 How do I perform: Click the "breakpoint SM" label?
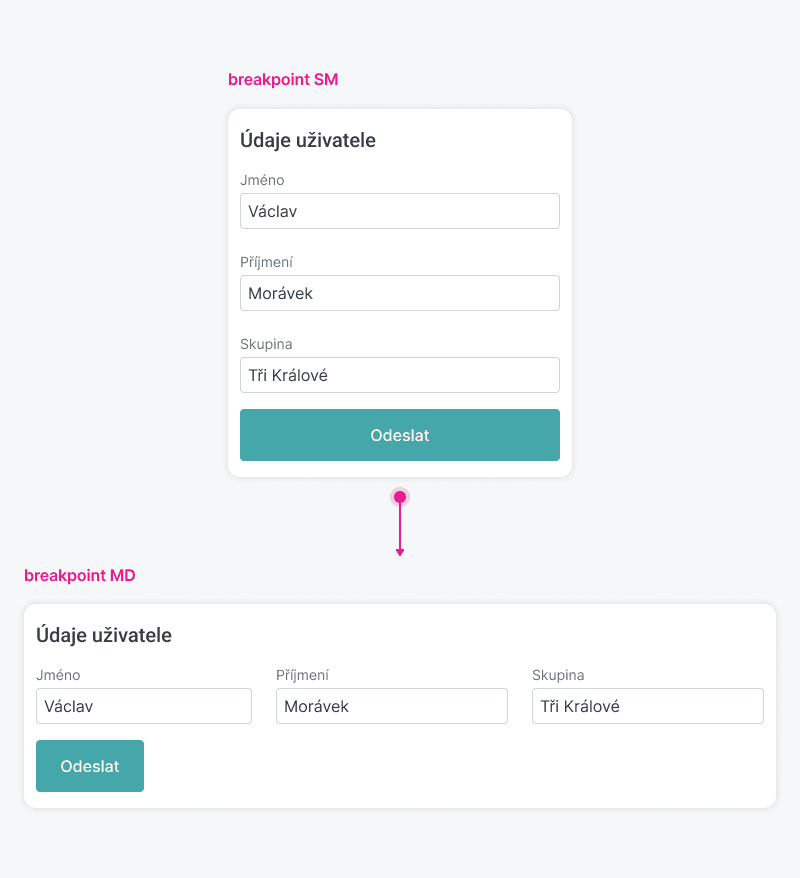pyautogui.click(x=283, y=80)
